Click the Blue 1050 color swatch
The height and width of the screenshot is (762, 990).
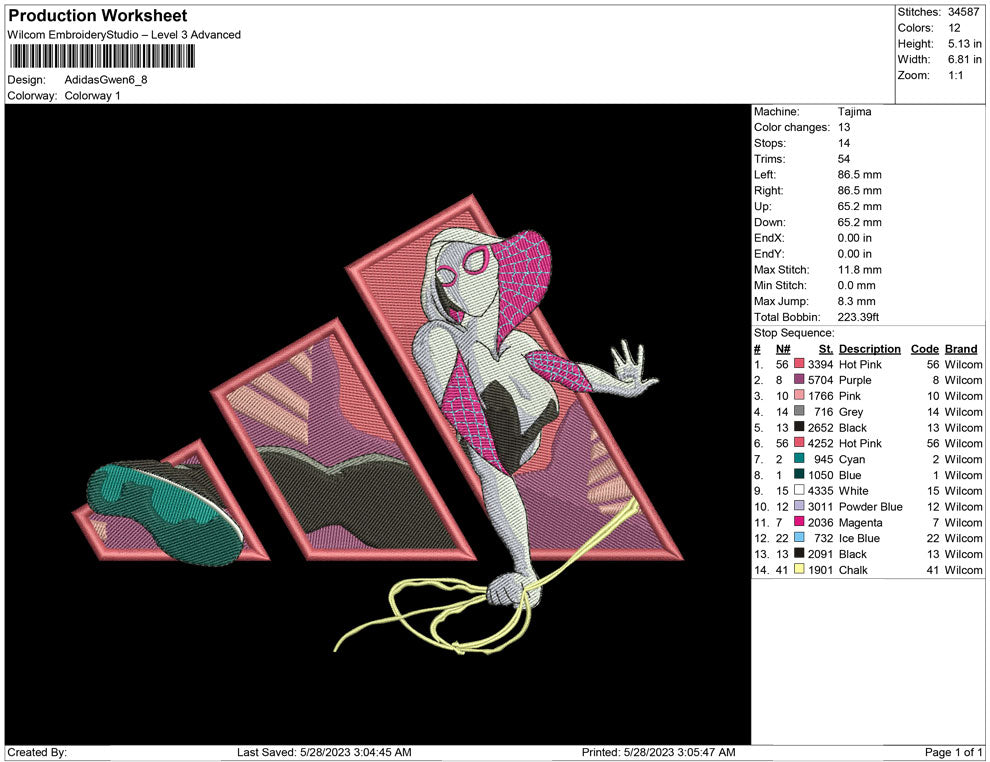click(x=799, y=474)
